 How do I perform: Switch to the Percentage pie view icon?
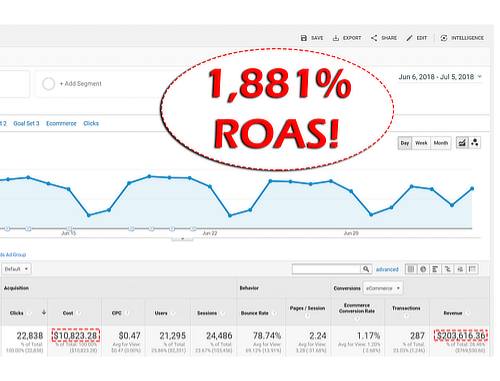423,269
